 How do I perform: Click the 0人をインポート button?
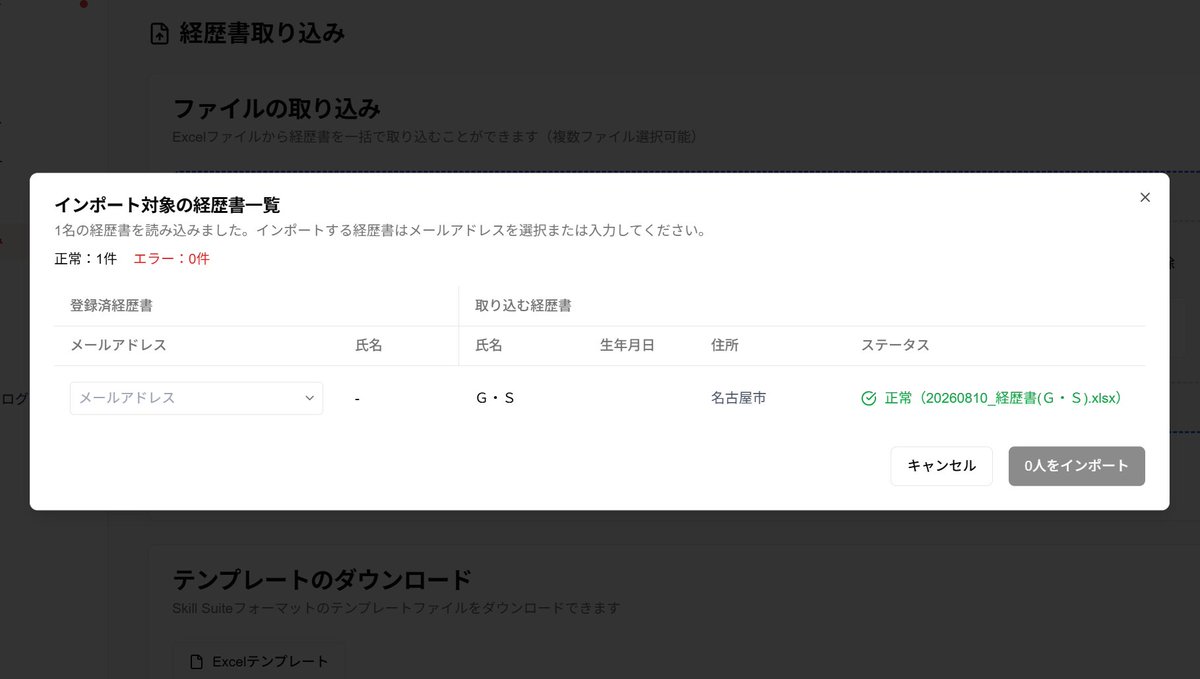[1076, 466]
